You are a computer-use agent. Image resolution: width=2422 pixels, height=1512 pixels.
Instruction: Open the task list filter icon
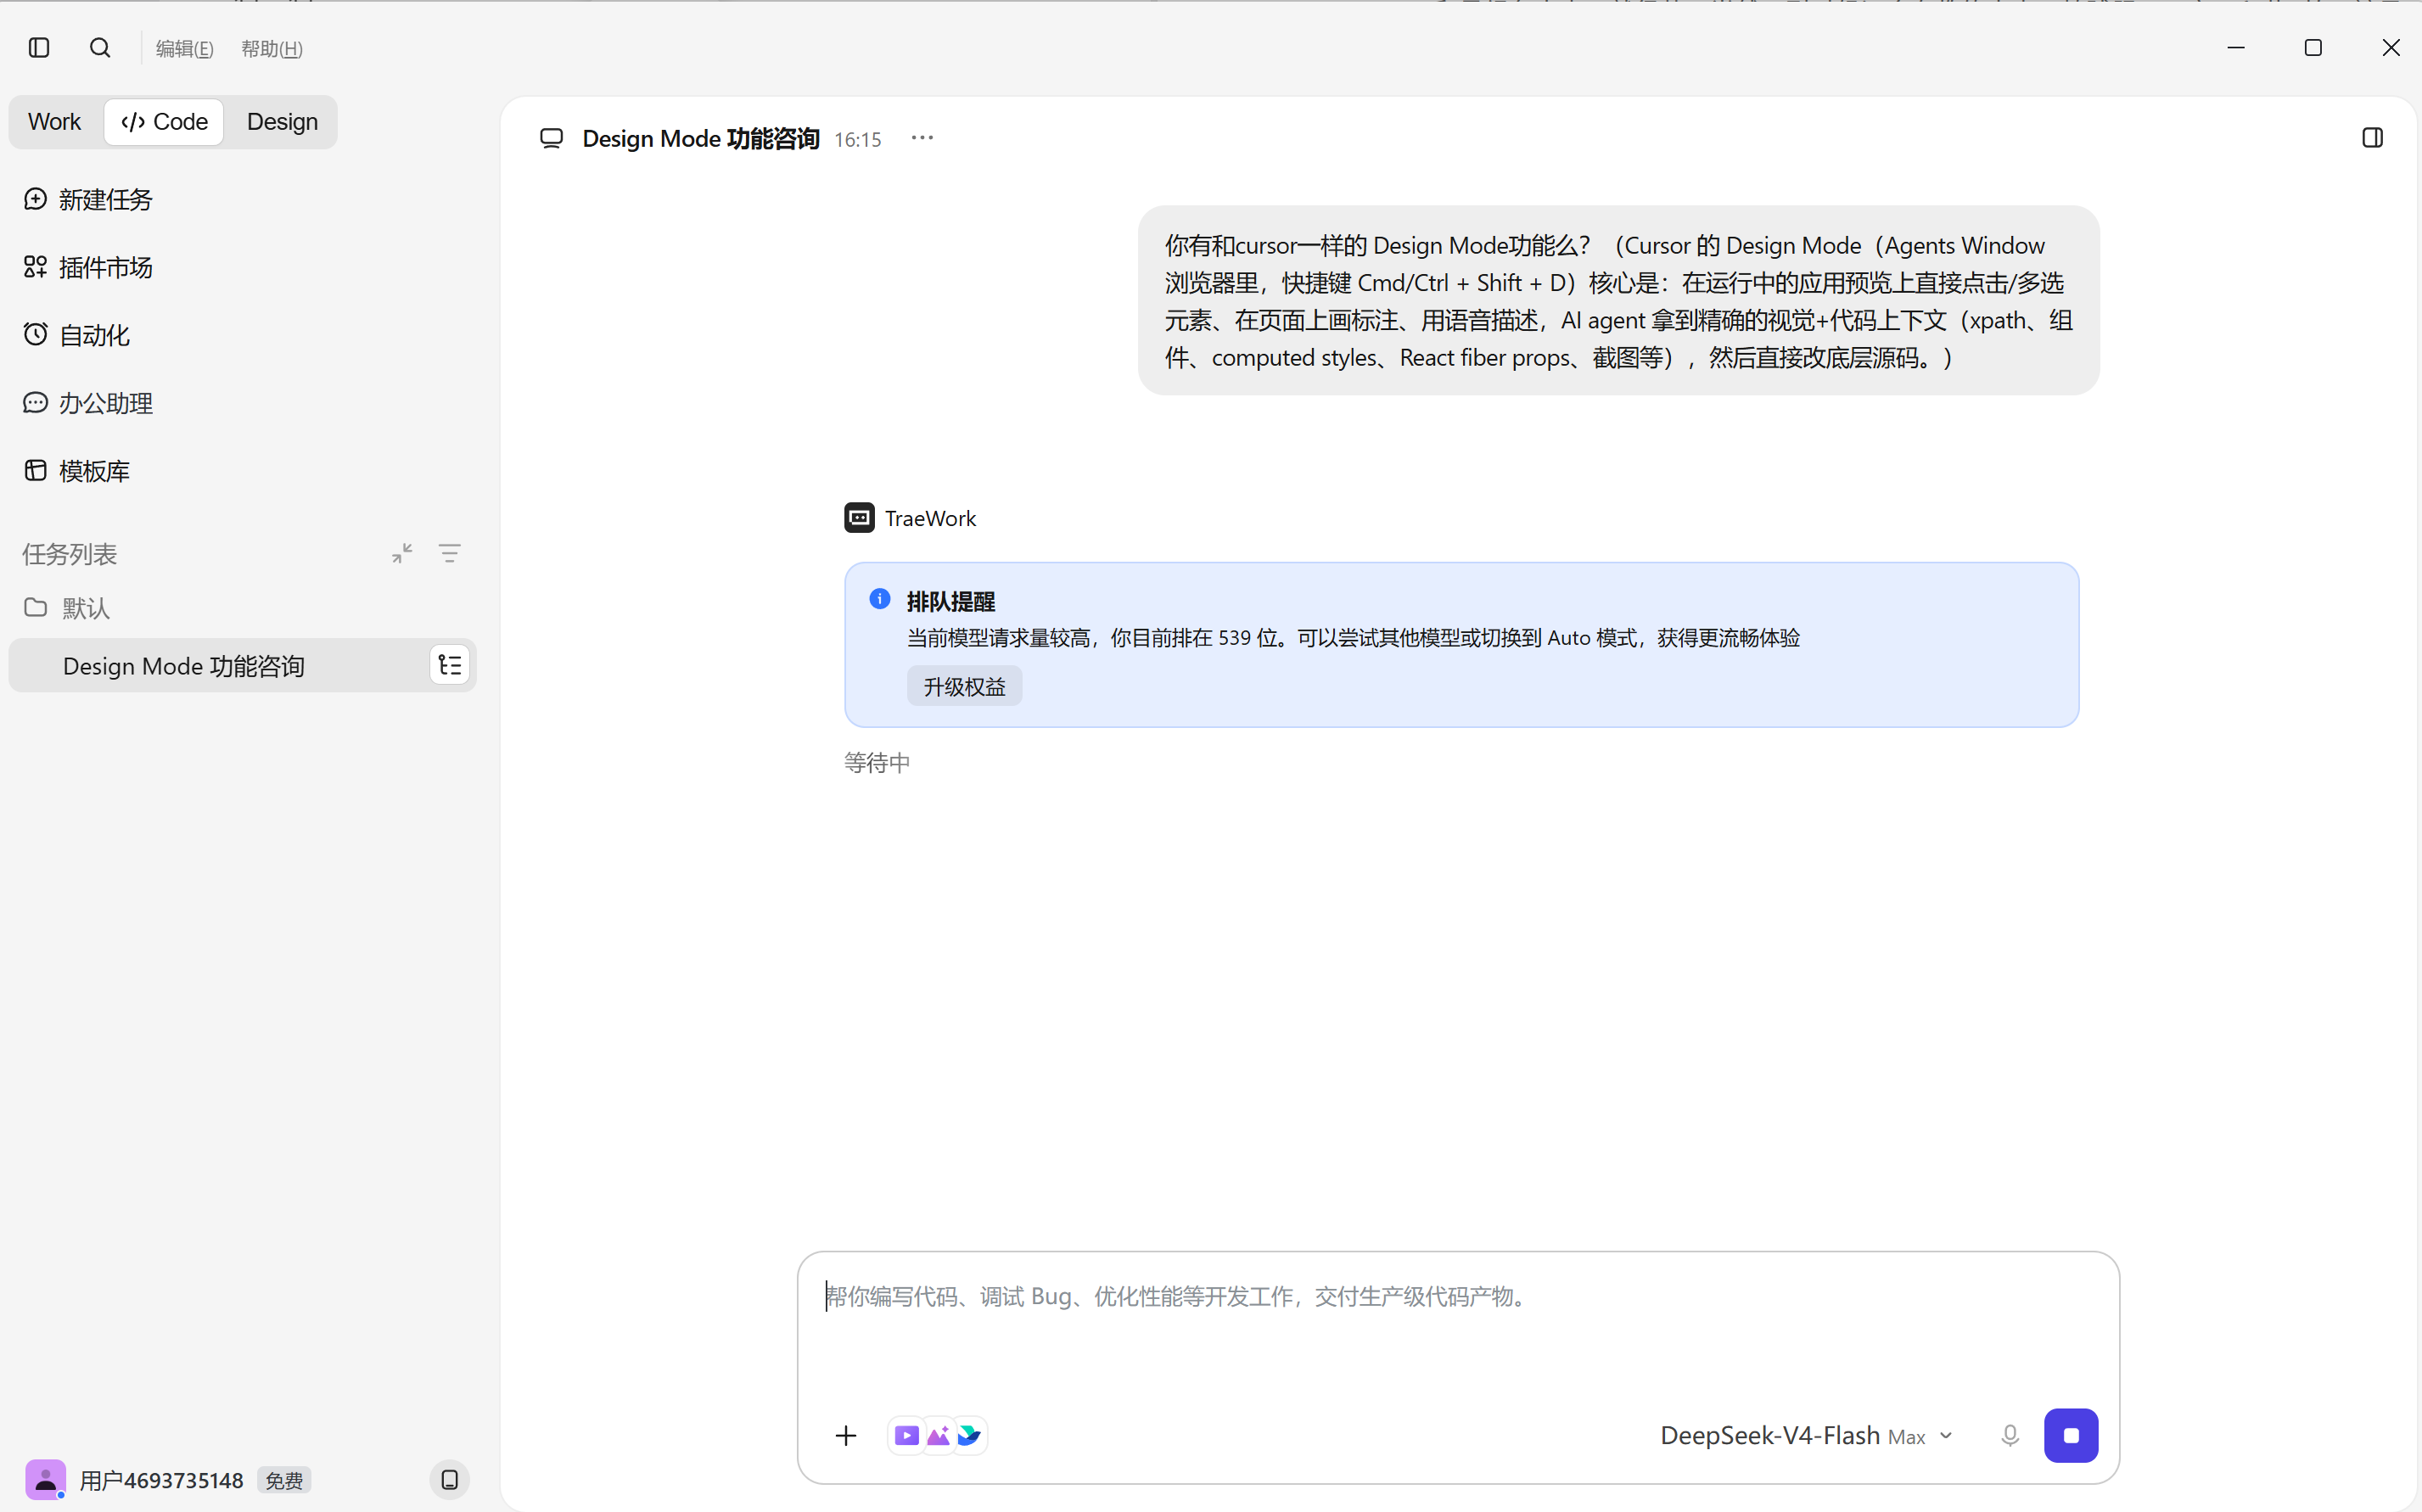450,554
